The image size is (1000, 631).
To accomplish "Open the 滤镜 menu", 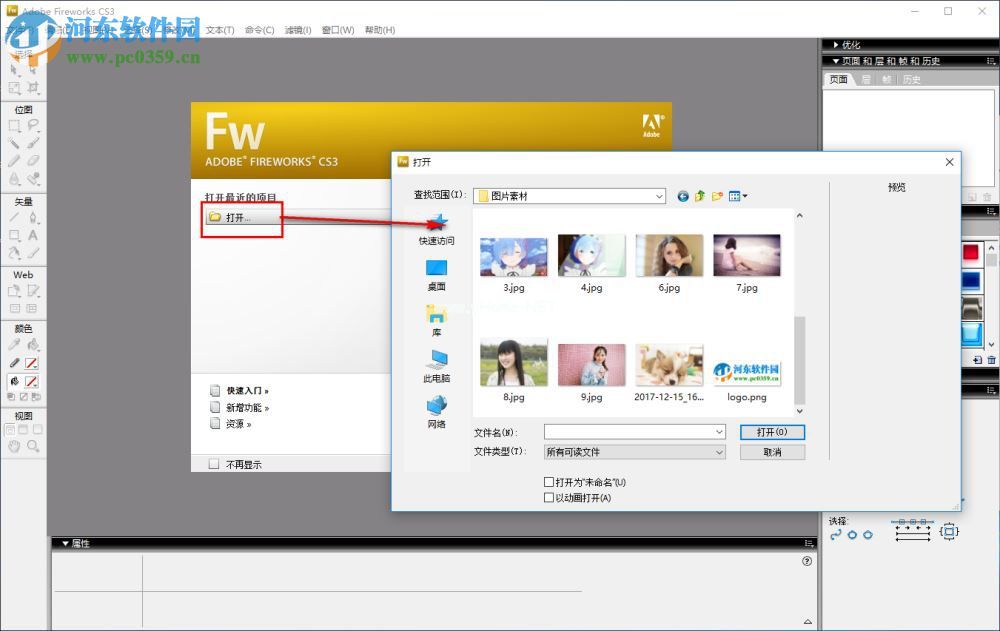I will pos(297,30).
